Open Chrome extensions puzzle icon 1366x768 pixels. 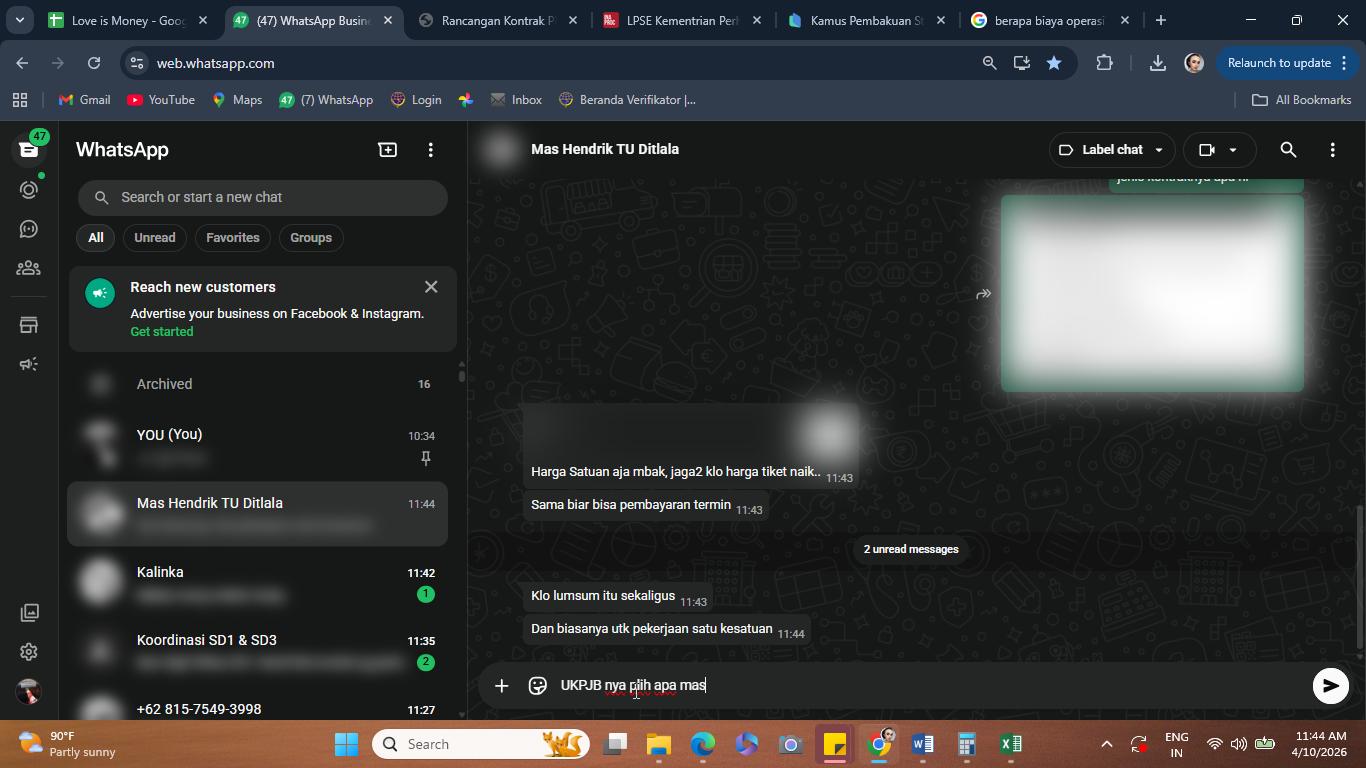pos(1104,63)
